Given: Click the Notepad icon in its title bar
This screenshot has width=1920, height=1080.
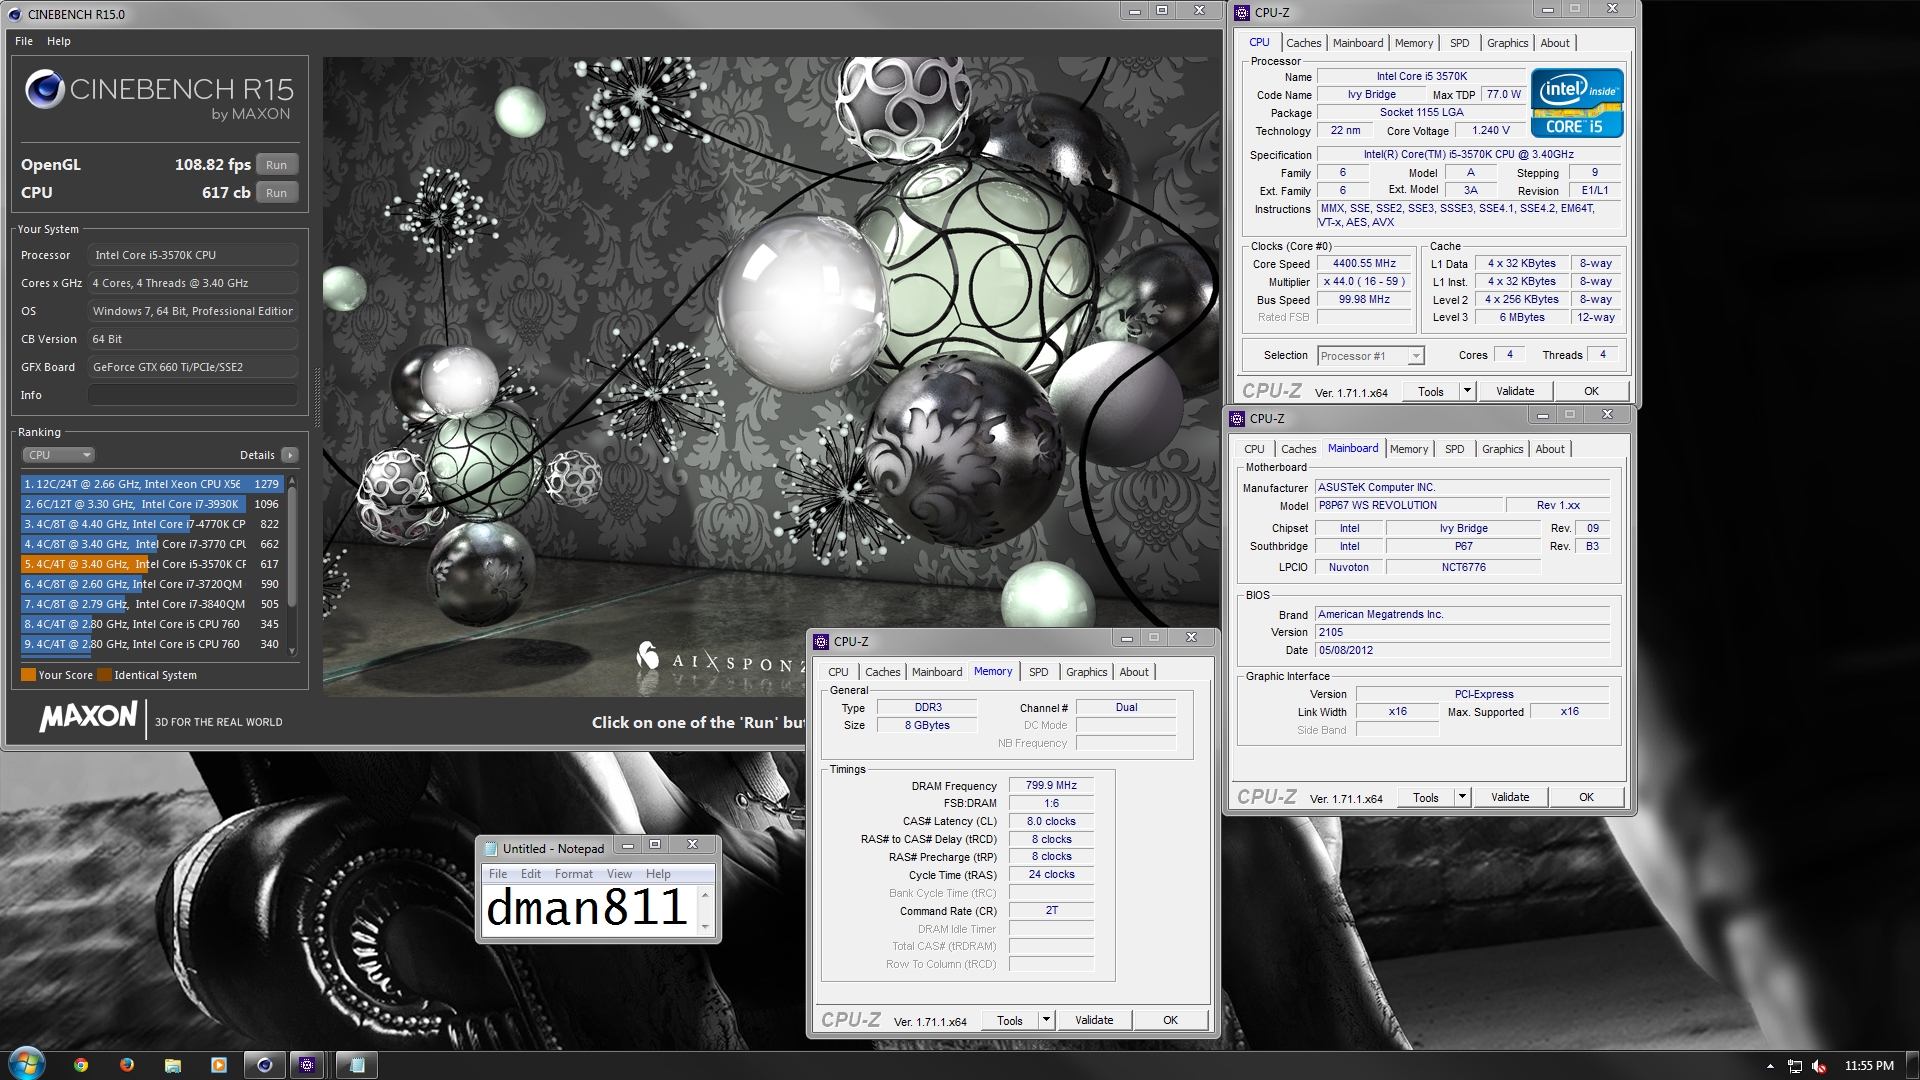Looking at the screenshot, I should tap(490, 848).
